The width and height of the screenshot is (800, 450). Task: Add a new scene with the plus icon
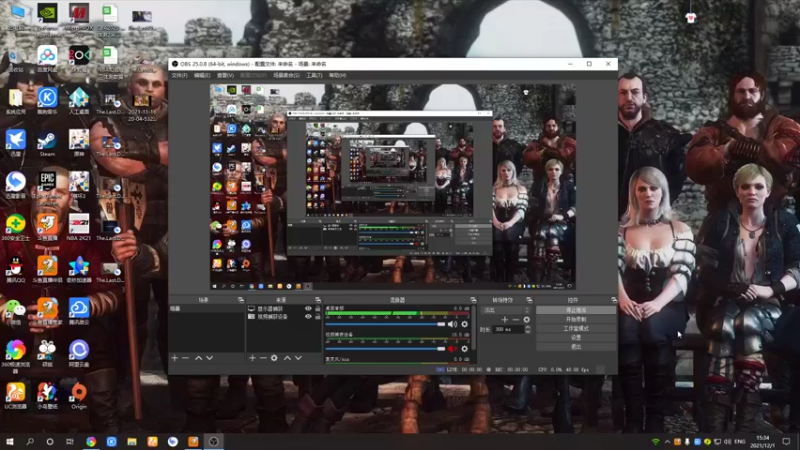point(174,358)
